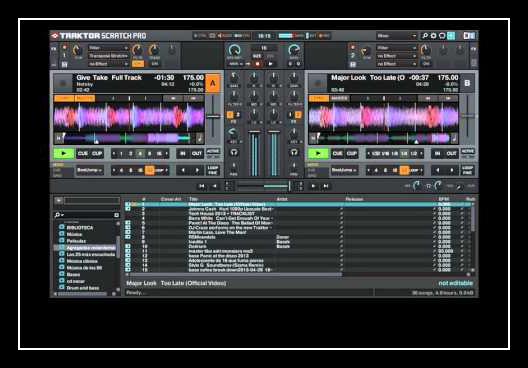Toggle ACTIVE loop on deck A
This screenshot has width=528, height=368.
point(212,152)
